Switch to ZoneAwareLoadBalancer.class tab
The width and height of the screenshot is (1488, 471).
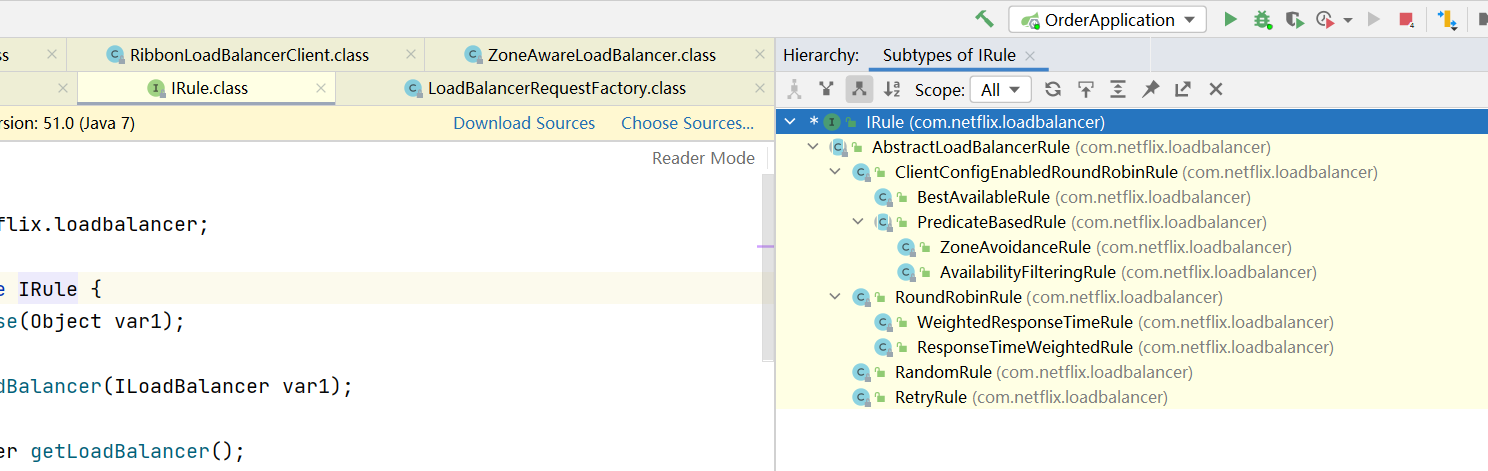click(601, 55)
